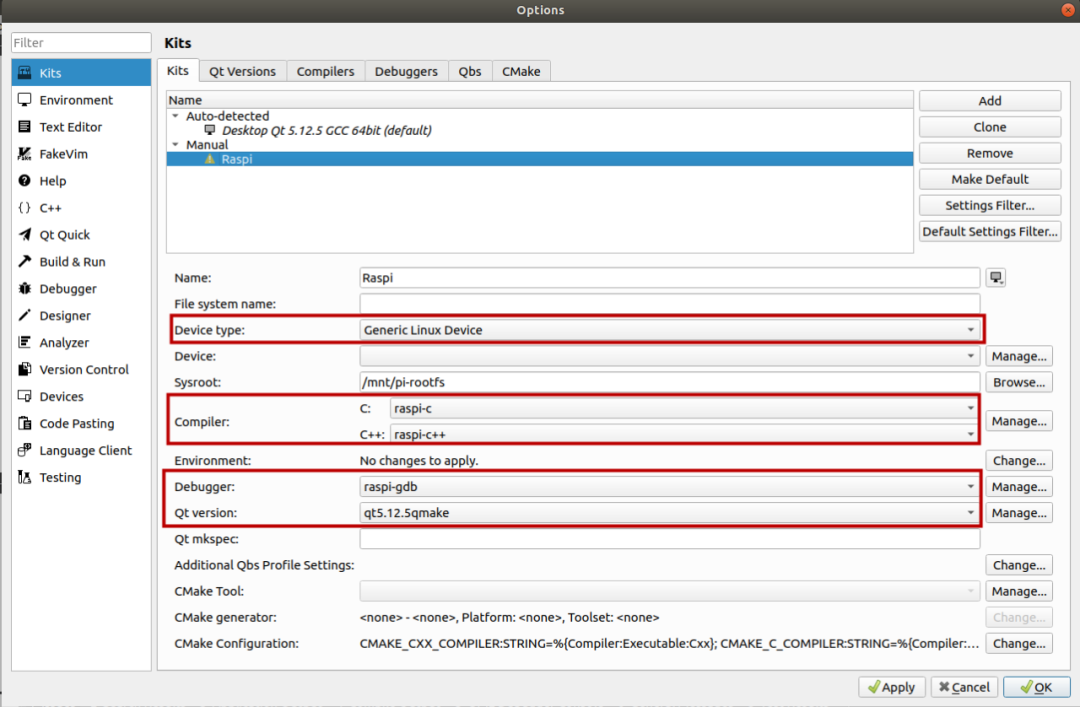Open C++ compiler dropdown raspi-c++
This screenshot has width=1080, height=707.
[685, 434]
